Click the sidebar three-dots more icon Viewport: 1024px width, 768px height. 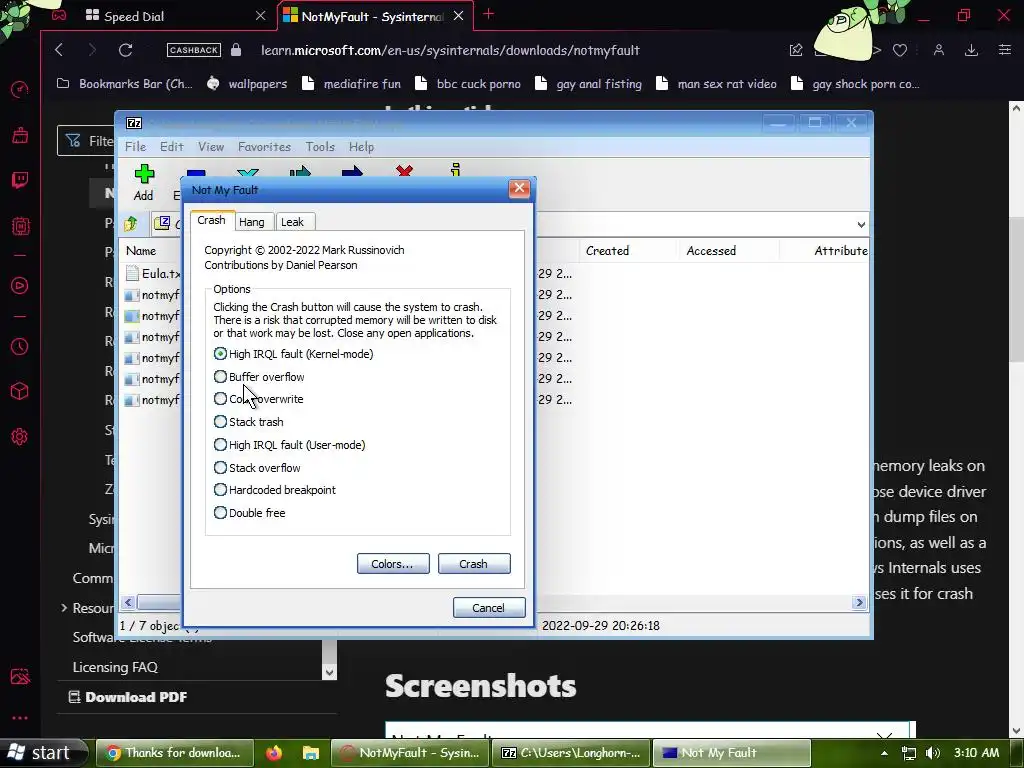20,718
